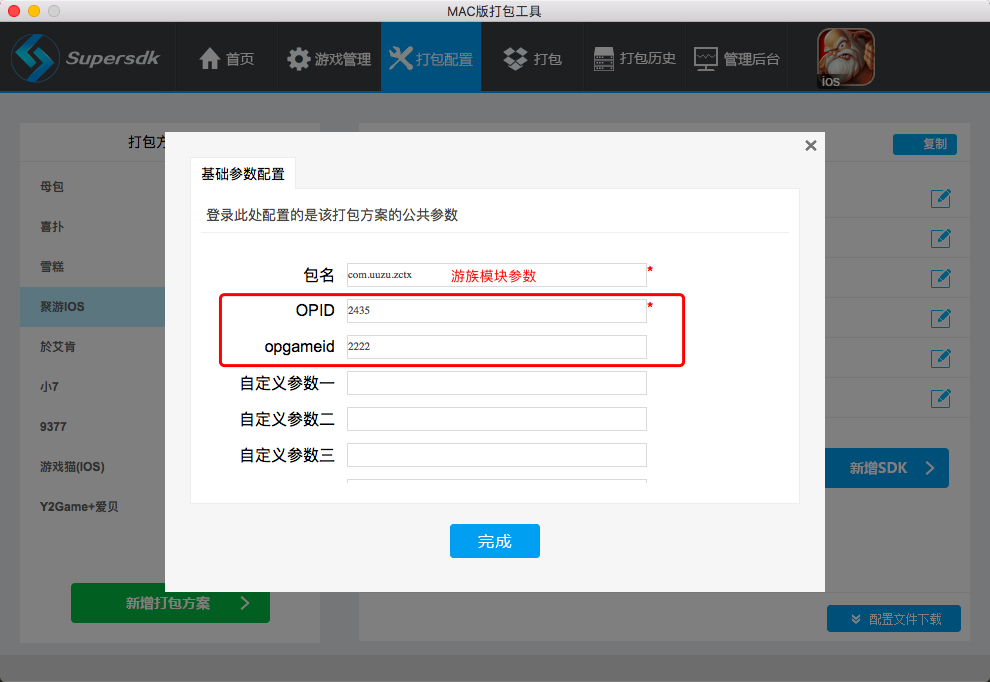Click 新增打包方案 green button
The image size is (990, 682).
[170, 603]
